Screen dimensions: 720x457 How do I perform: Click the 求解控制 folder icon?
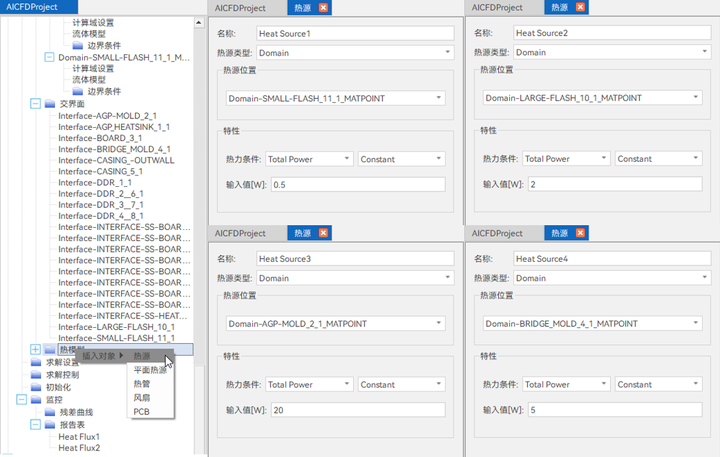pyautogui.click(x=36, y=375)
